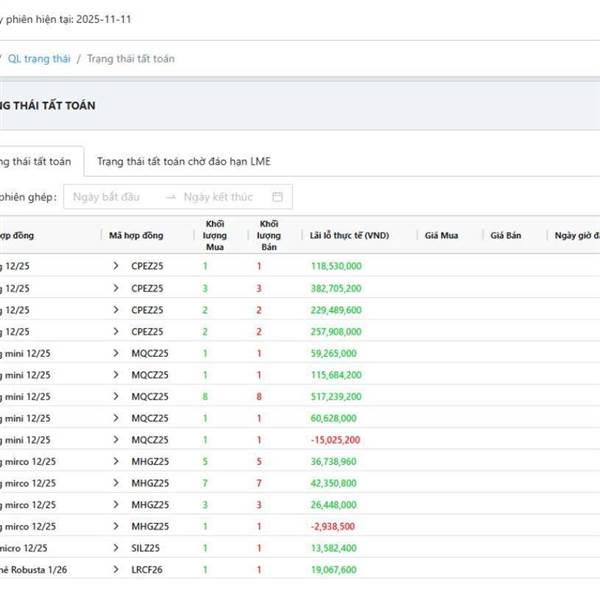Expand the MHGZ25 row with 36,738,960
The height and width of the screenshot is (600, 600).
pos(116,461)
